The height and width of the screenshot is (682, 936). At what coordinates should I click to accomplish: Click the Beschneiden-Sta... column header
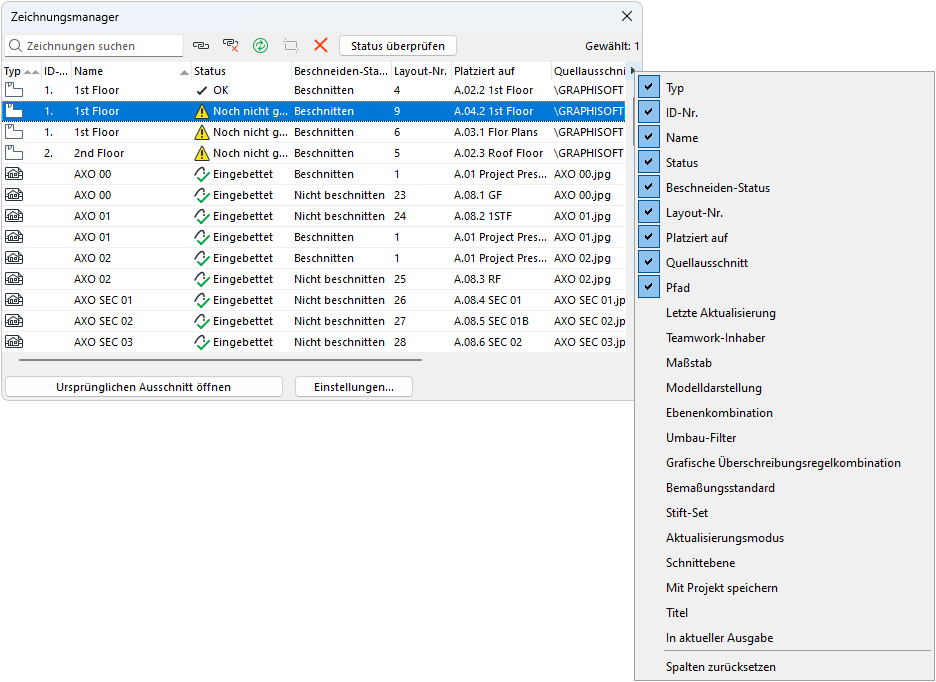341,71
